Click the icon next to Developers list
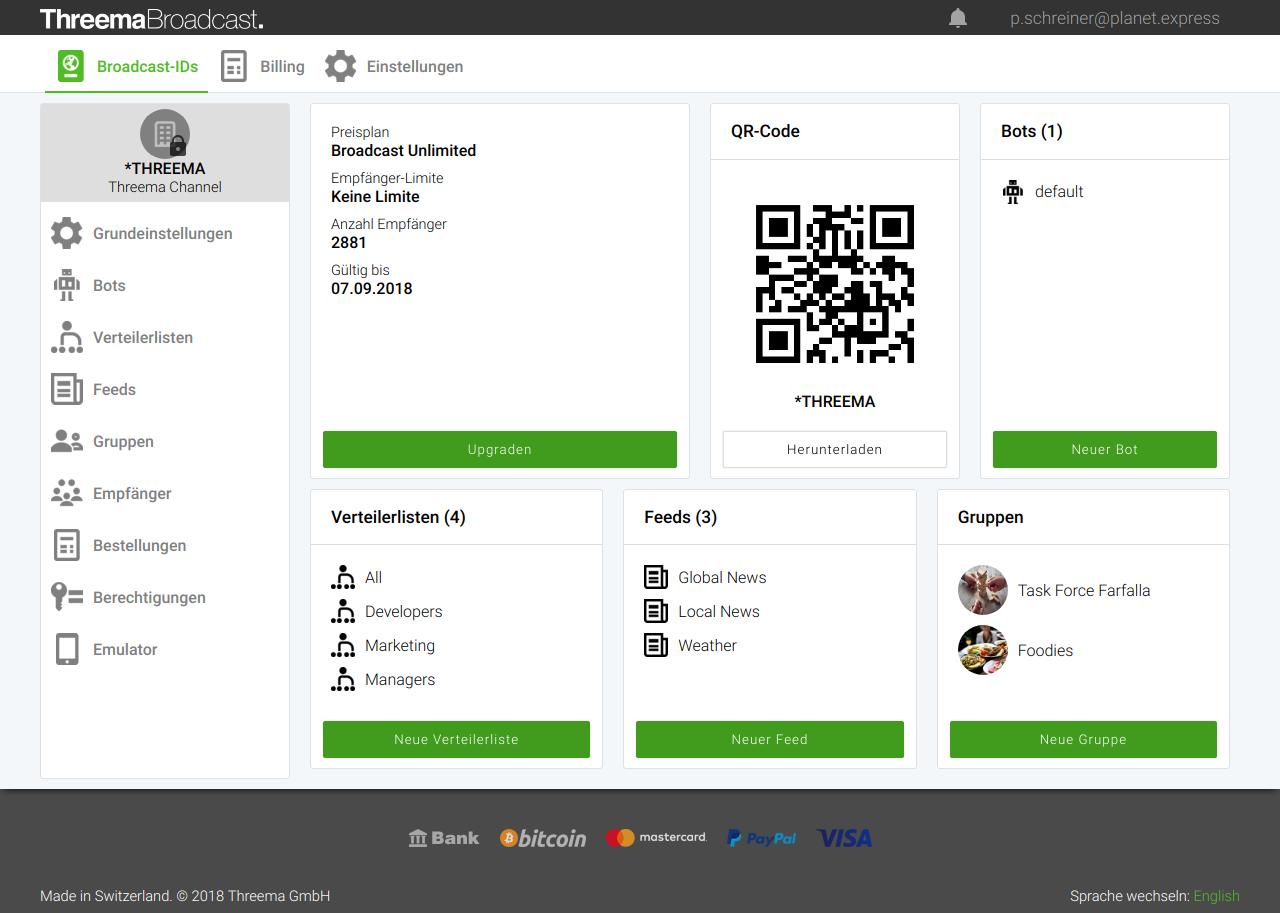The height and width of the screenshot is (913, 1280). tap(343, 612)
